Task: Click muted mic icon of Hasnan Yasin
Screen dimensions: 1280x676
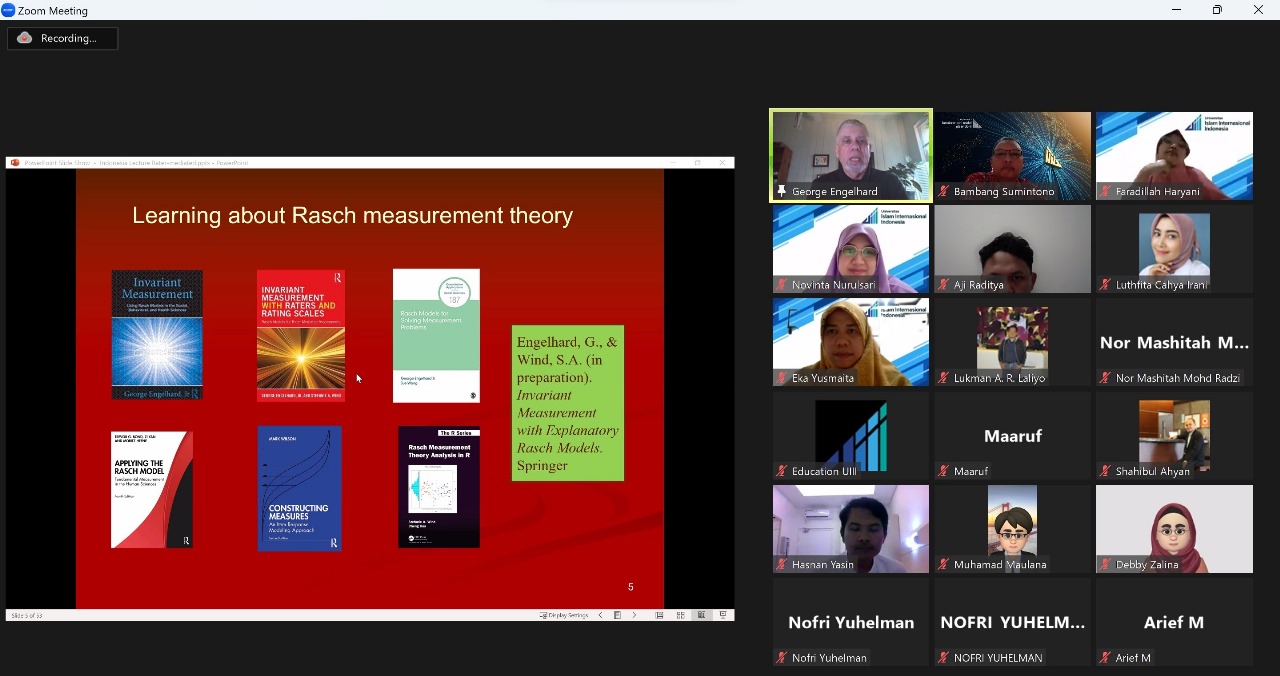Action: pyautogui.click(x=782, y=564)
